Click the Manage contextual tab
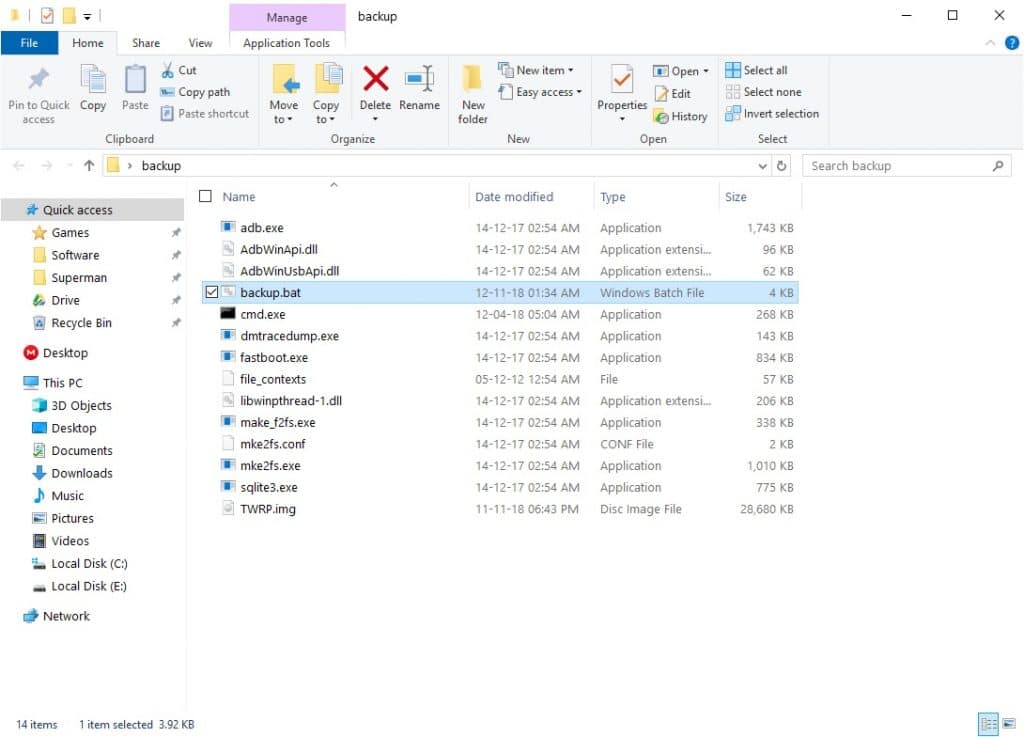The image size is (1024, 737). [287, 17]
